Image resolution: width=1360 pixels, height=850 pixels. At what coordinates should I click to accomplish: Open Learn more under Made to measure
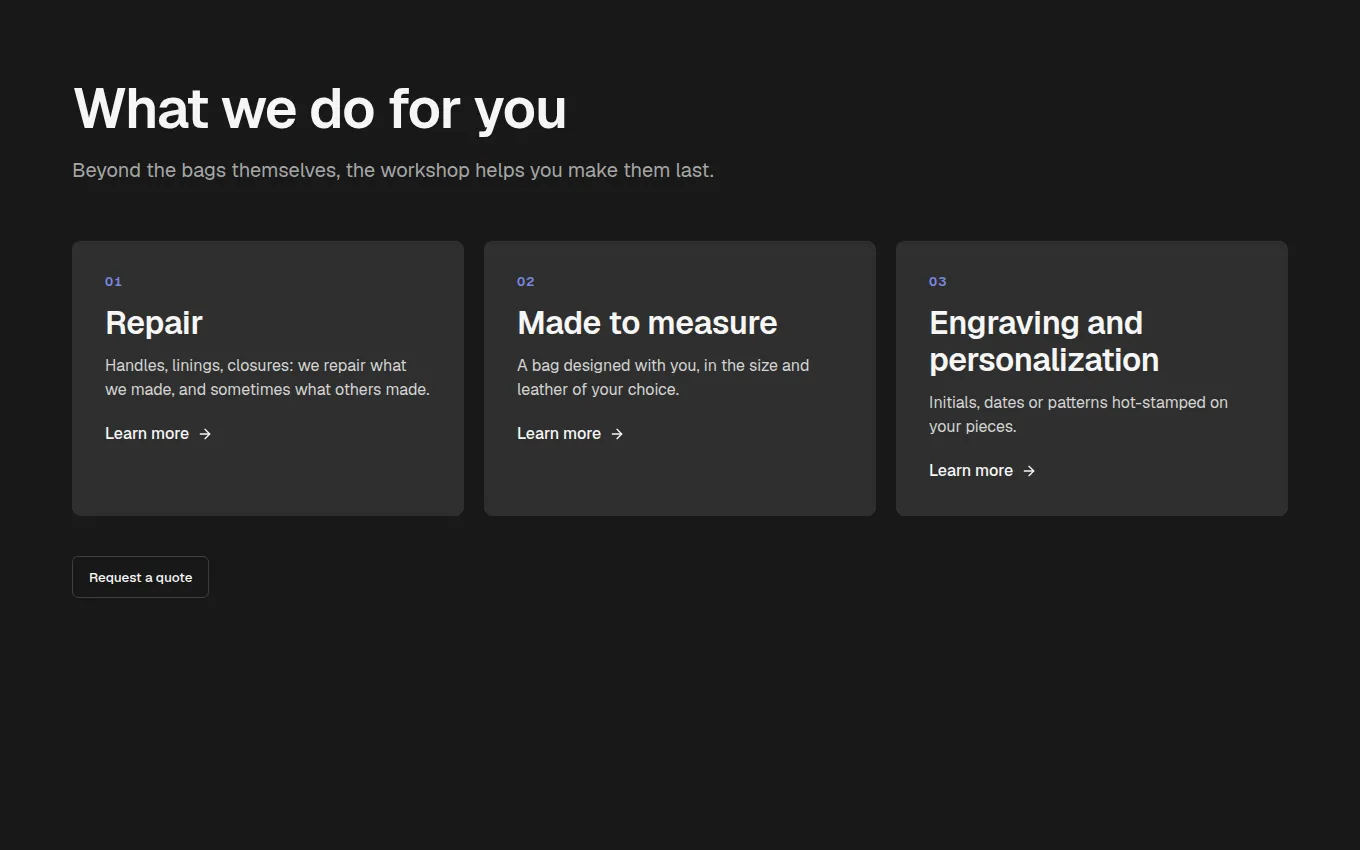pos(570,434)
